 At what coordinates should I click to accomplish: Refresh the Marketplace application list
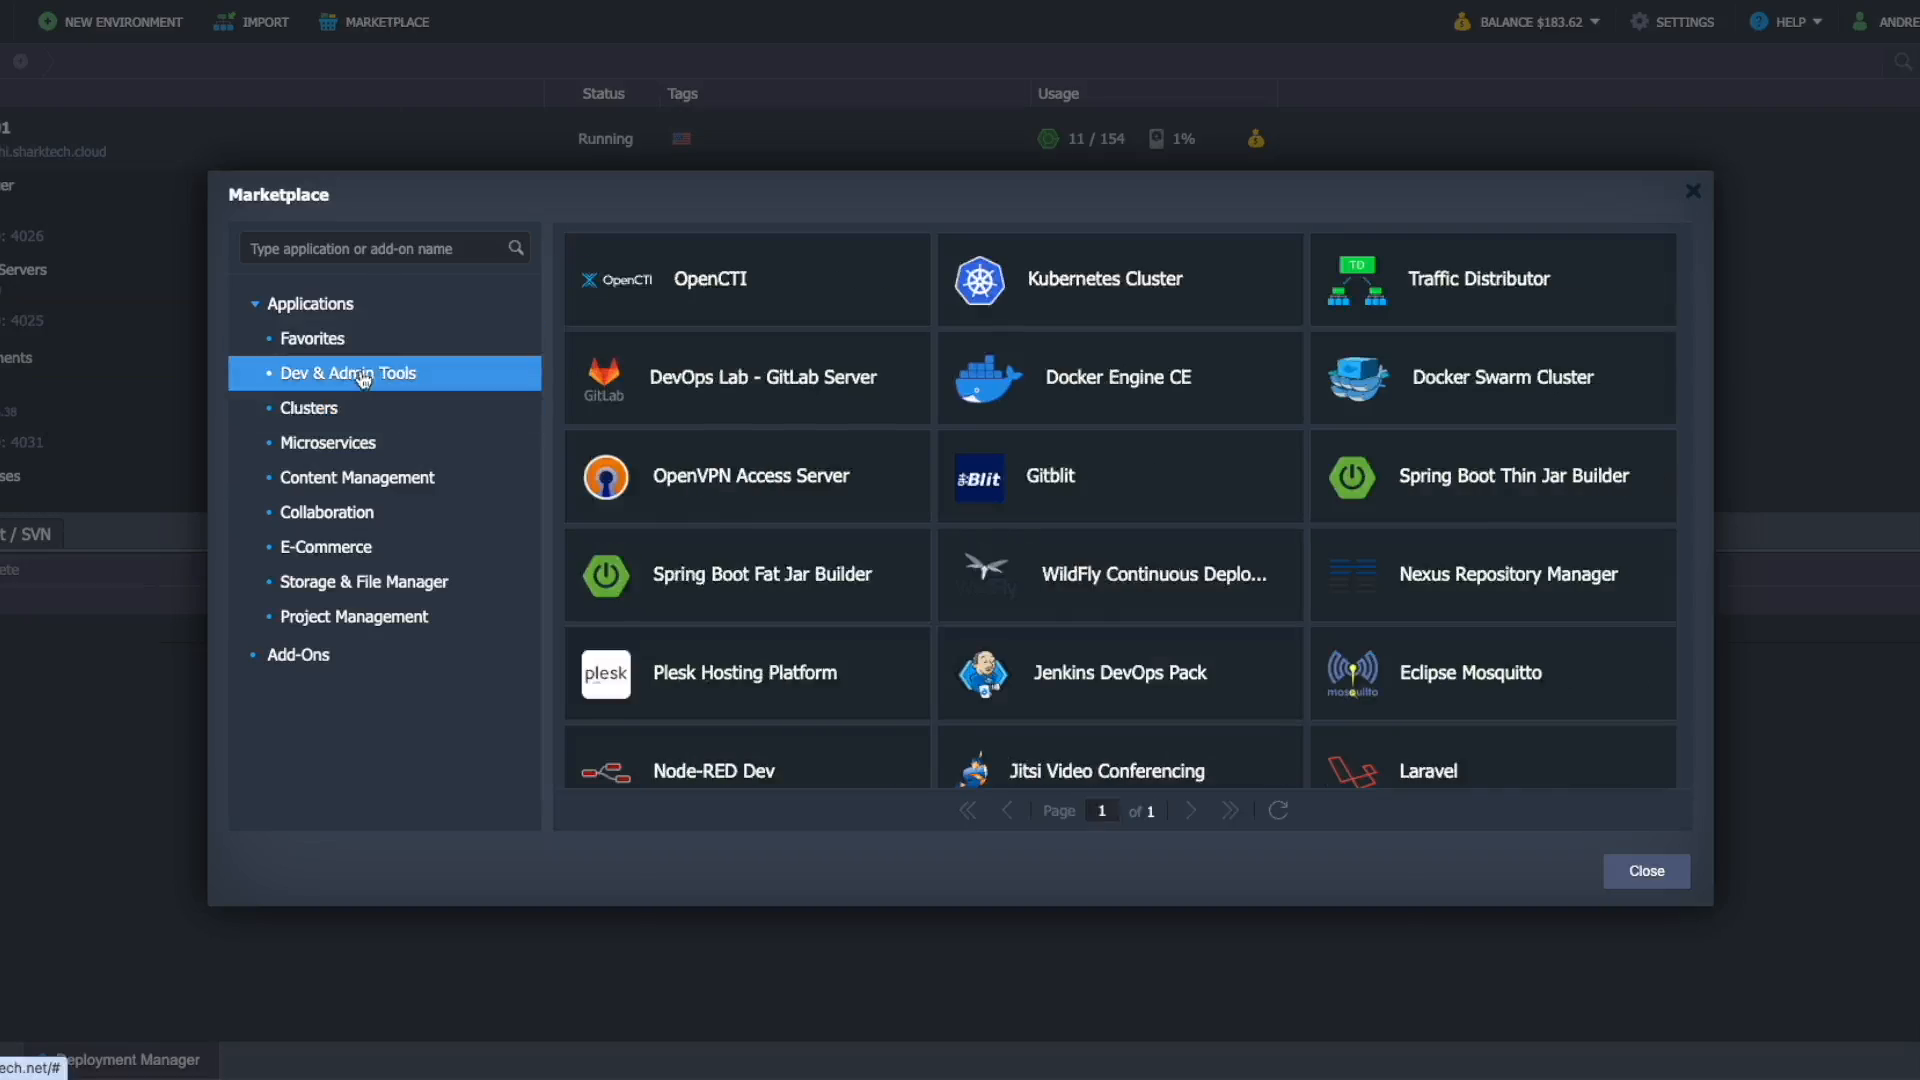(1278, 810)
